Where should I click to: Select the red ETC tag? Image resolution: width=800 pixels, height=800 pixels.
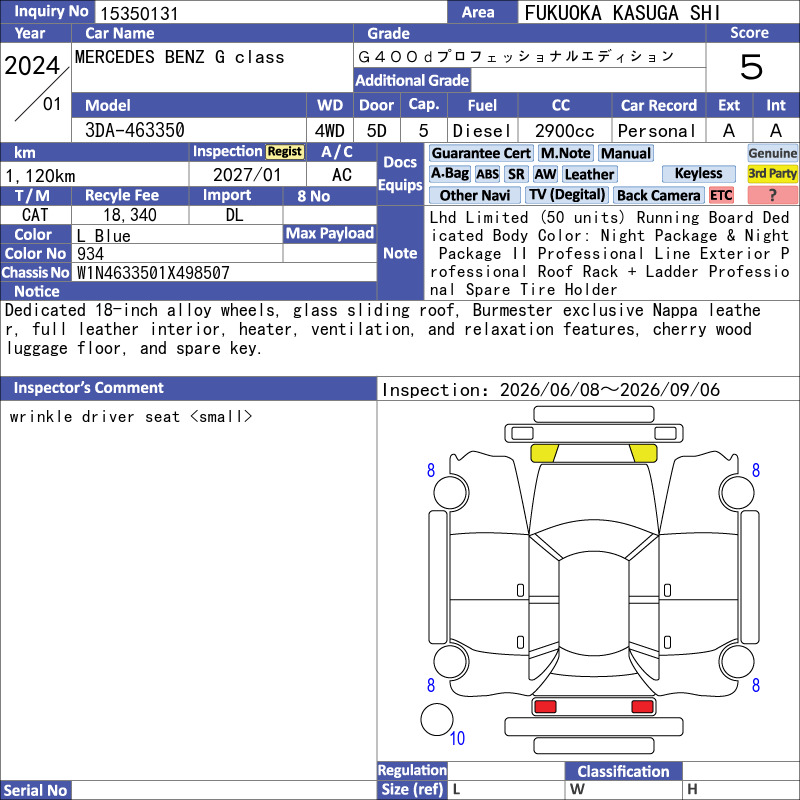click(721, 195)
